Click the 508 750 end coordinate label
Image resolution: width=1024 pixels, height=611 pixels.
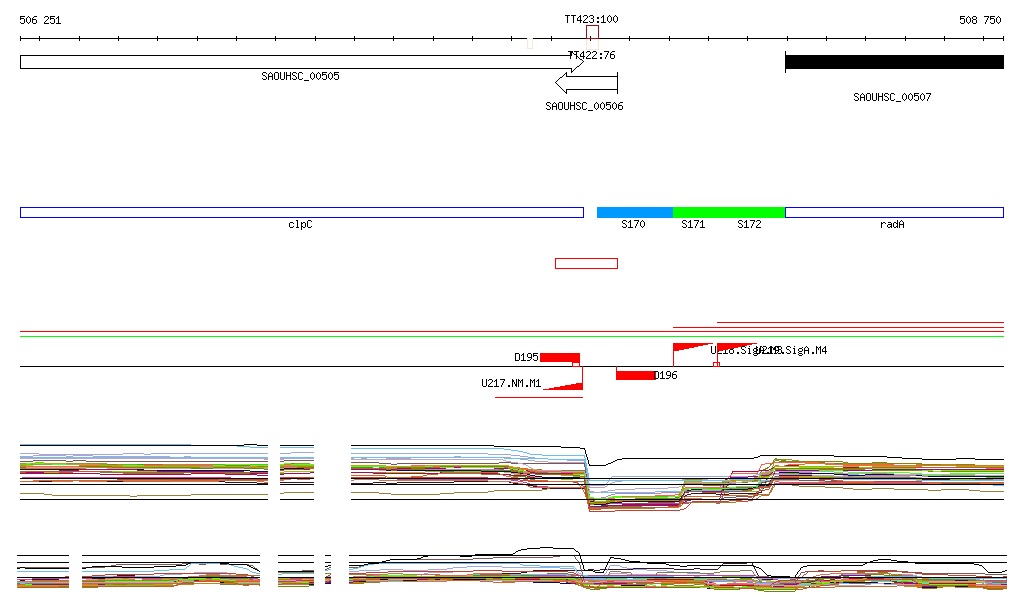(979, 20)
